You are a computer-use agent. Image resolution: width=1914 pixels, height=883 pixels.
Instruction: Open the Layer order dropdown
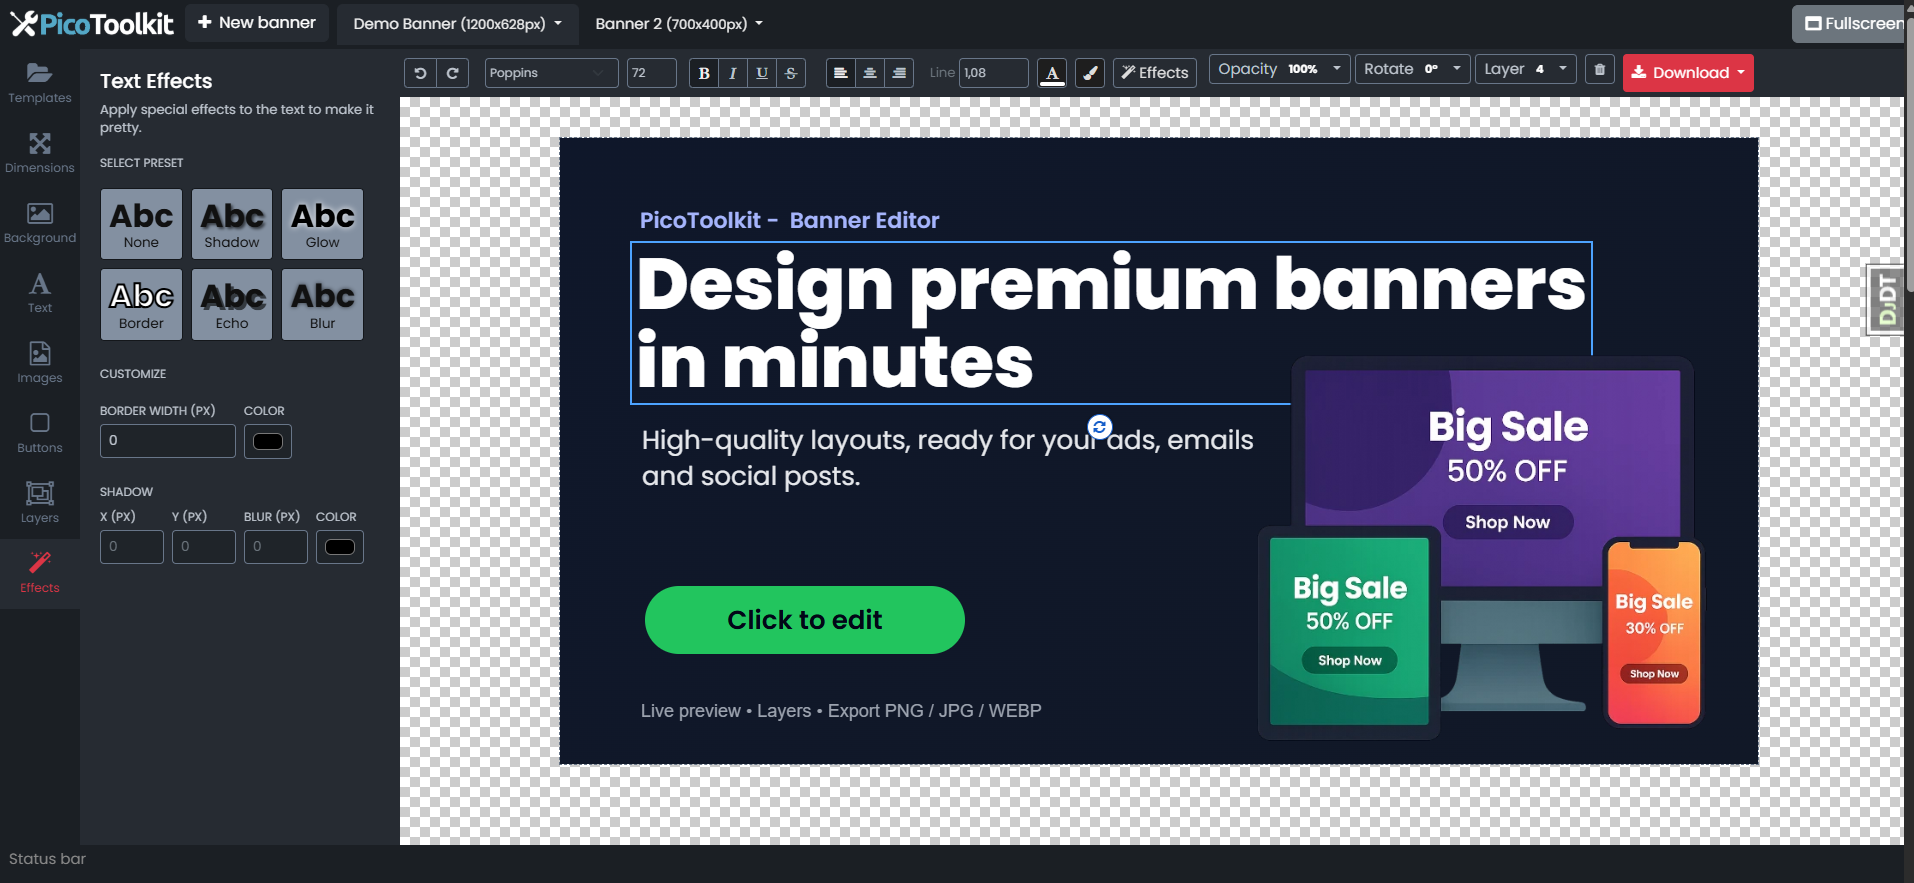1526,69
